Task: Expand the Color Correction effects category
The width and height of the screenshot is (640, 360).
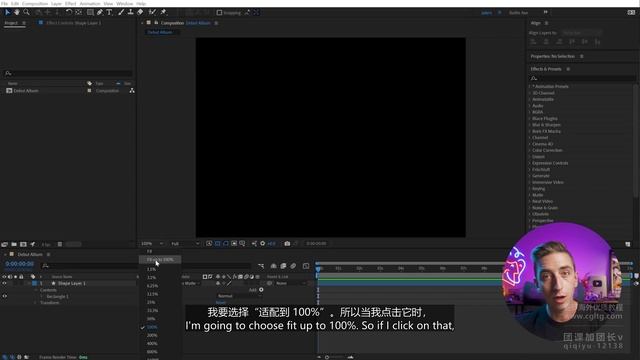Action: coord(530,150)
